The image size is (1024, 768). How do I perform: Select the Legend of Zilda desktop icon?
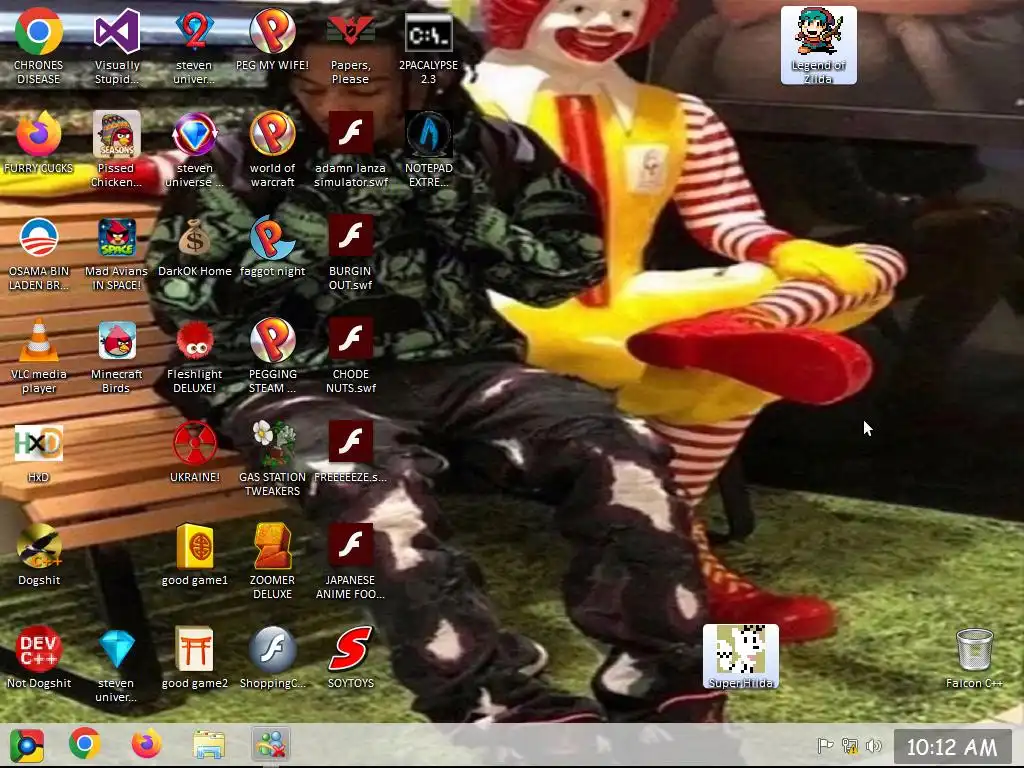818,46
